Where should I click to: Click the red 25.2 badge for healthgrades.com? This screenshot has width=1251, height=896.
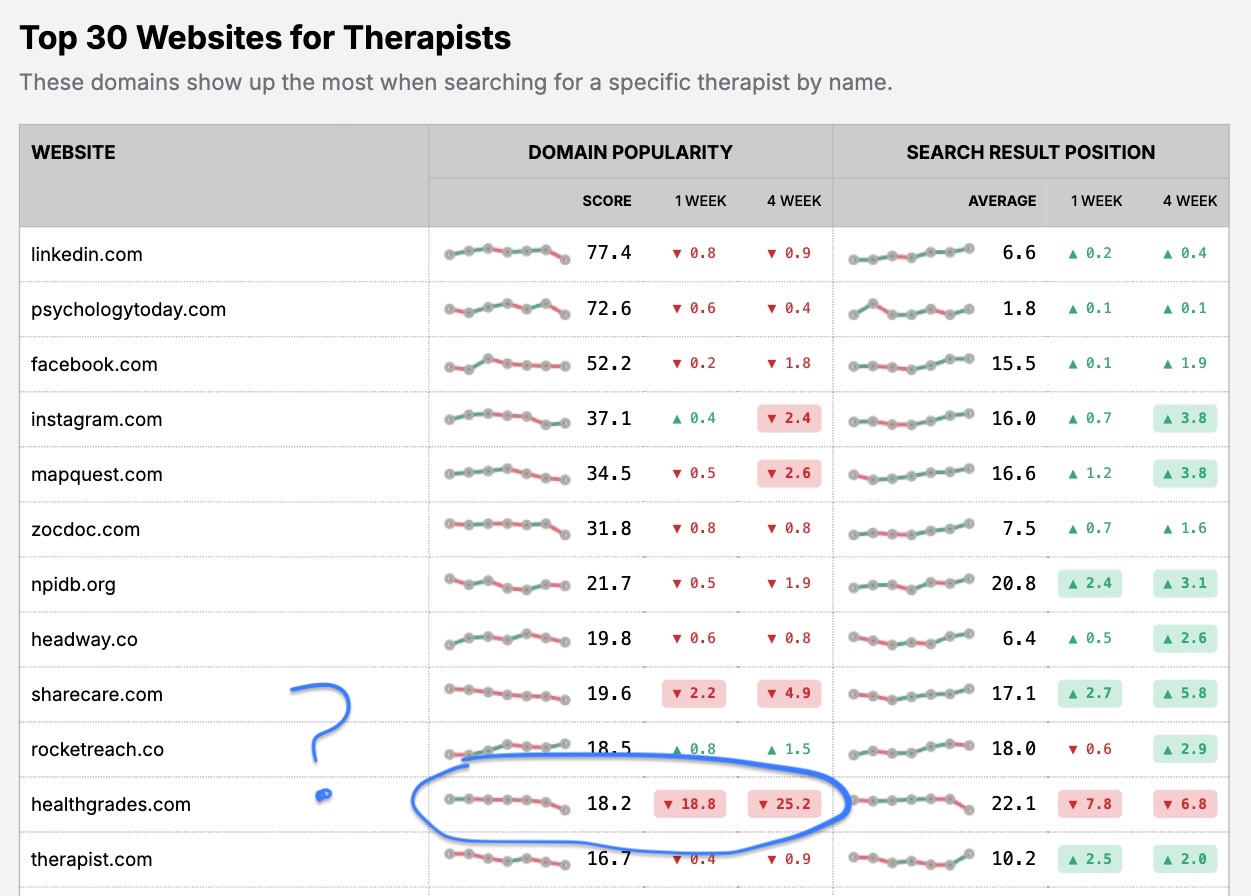(785, 804)
